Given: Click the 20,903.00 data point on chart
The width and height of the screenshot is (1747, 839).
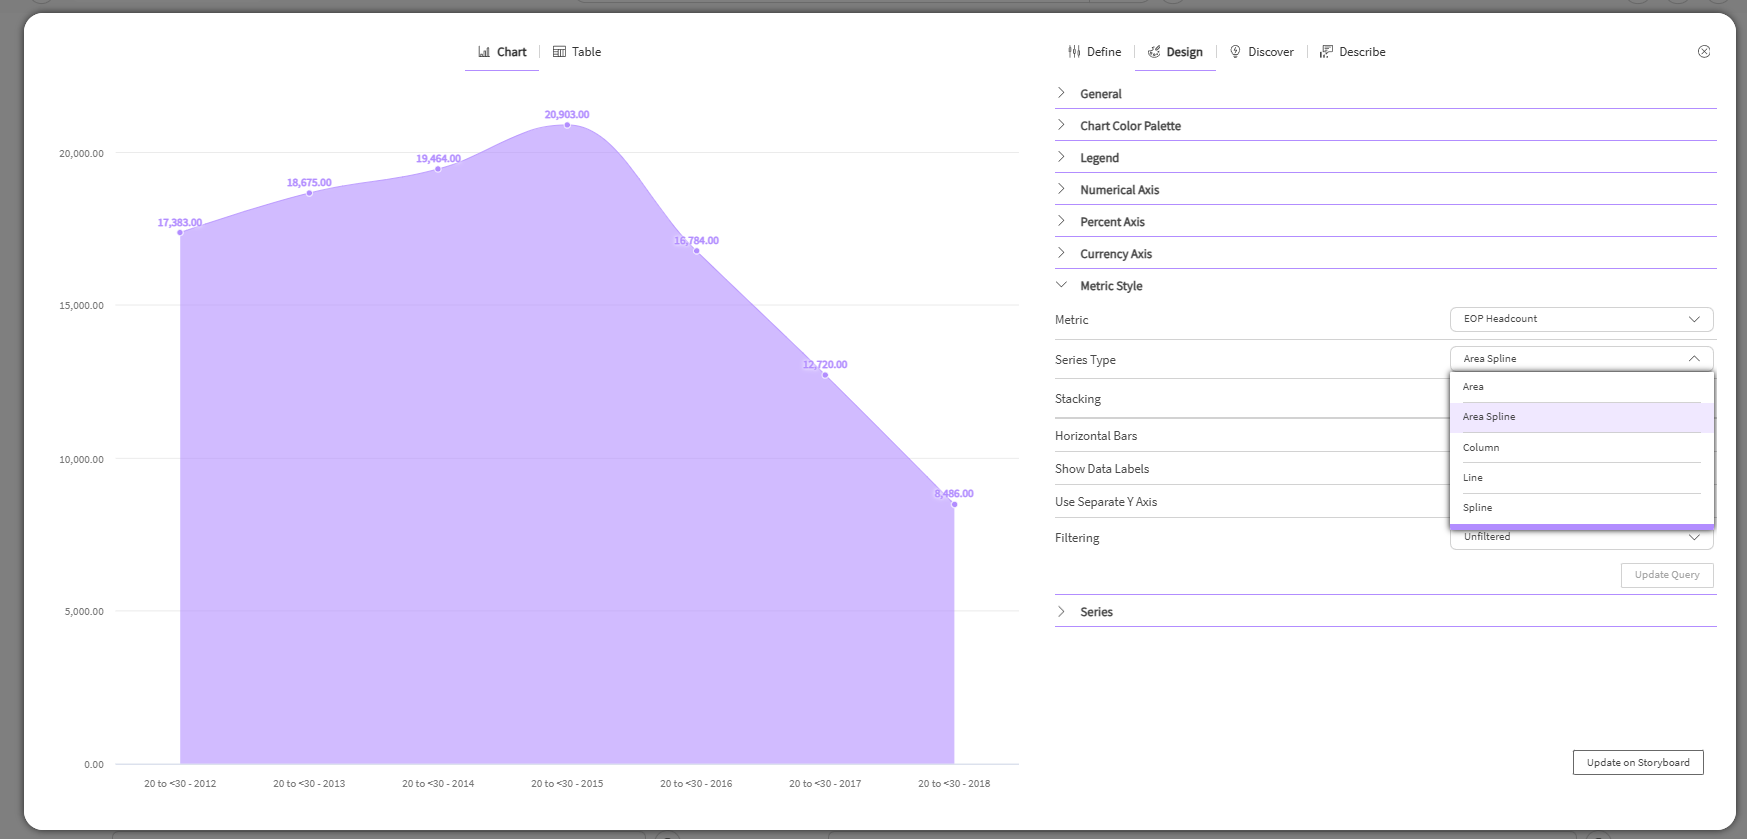Looking at the screenshot, I should coord(567,125).
